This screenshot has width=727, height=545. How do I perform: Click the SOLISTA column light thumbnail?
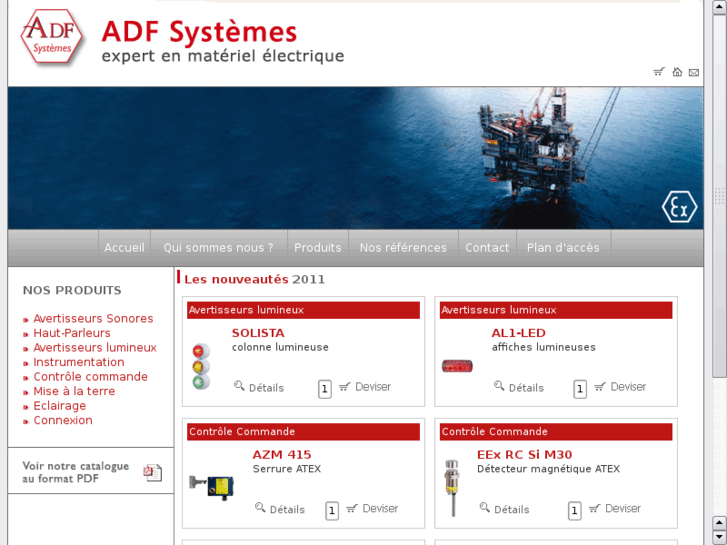(x=201, y=366)
